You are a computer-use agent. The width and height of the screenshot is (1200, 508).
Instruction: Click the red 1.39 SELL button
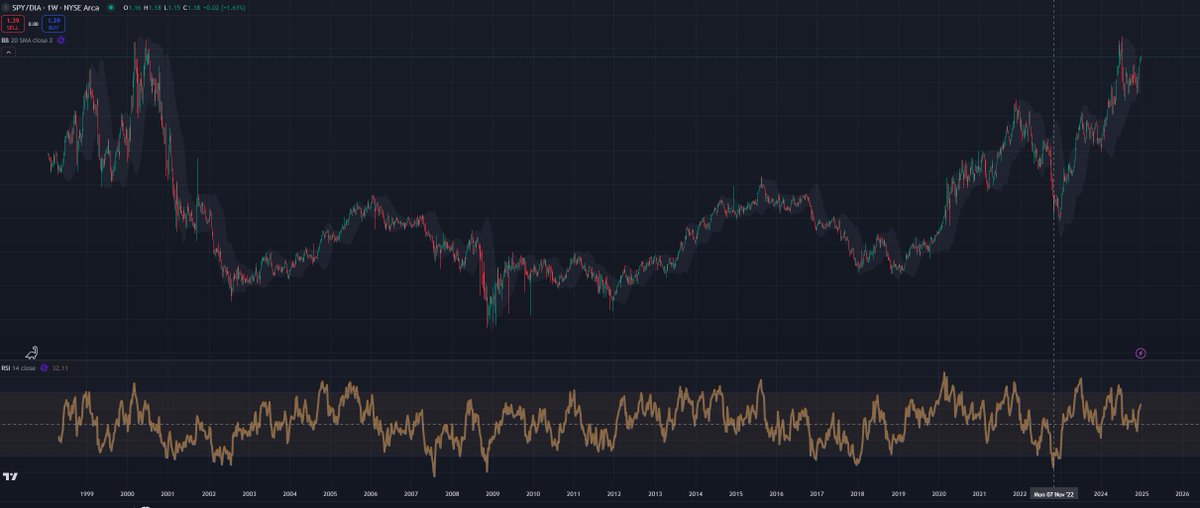pyautogui.click(x=13, y=24)
